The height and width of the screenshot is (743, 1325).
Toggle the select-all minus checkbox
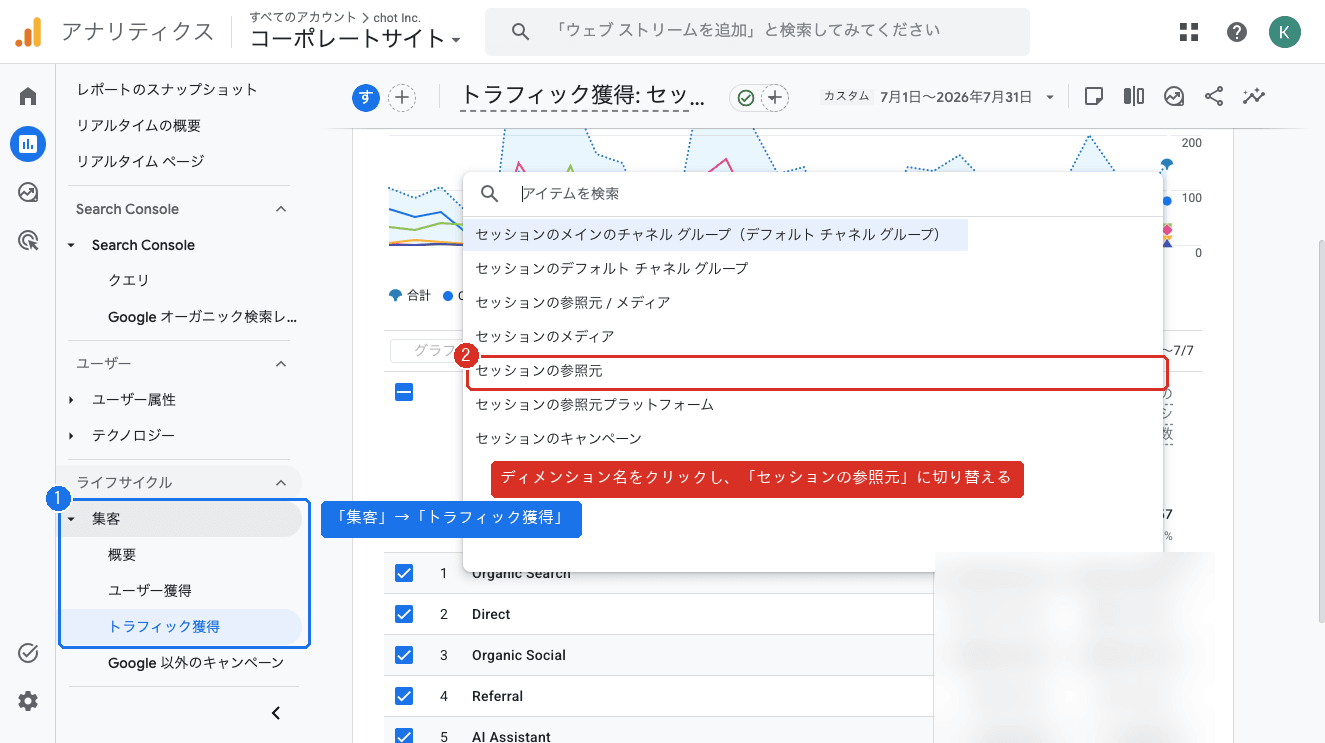point(404,392)
